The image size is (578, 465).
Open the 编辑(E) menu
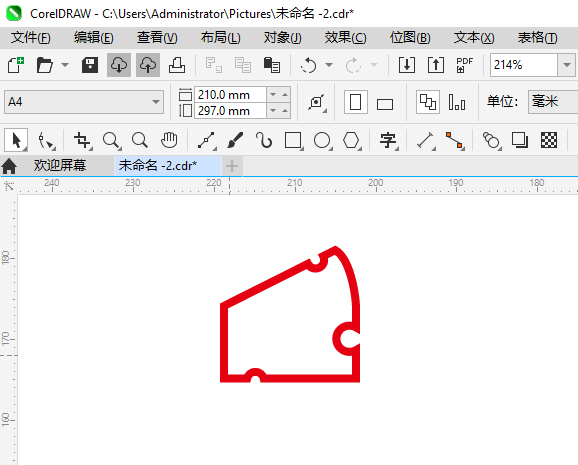94,38
